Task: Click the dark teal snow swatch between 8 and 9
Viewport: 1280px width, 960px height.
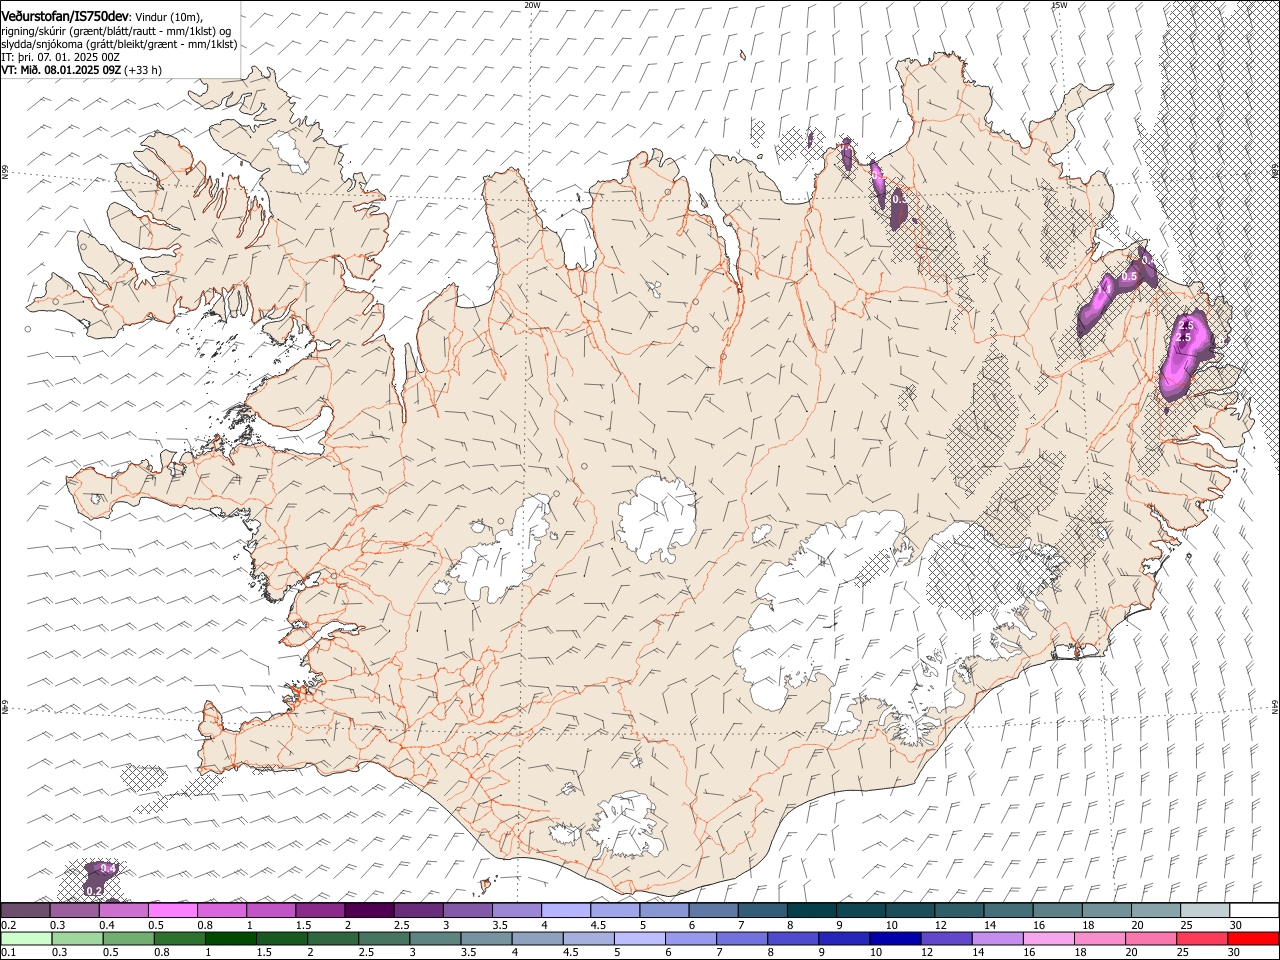Action: coord(811,910)
